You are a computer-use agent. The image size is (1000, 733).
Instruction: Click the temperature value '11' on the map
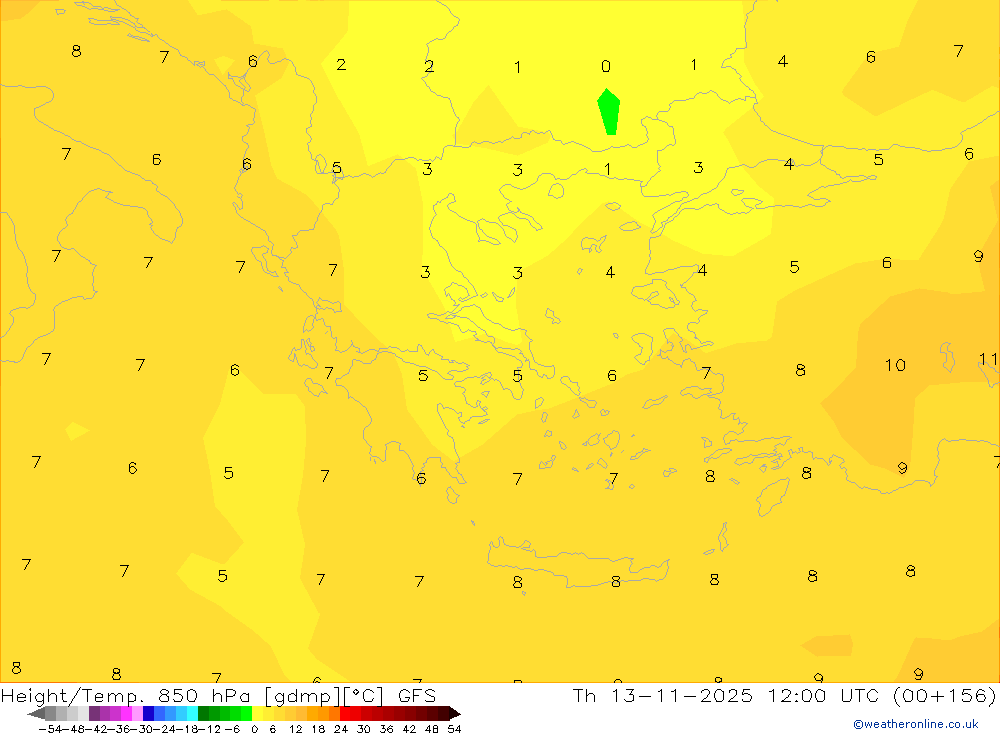[x=989, y=359]
